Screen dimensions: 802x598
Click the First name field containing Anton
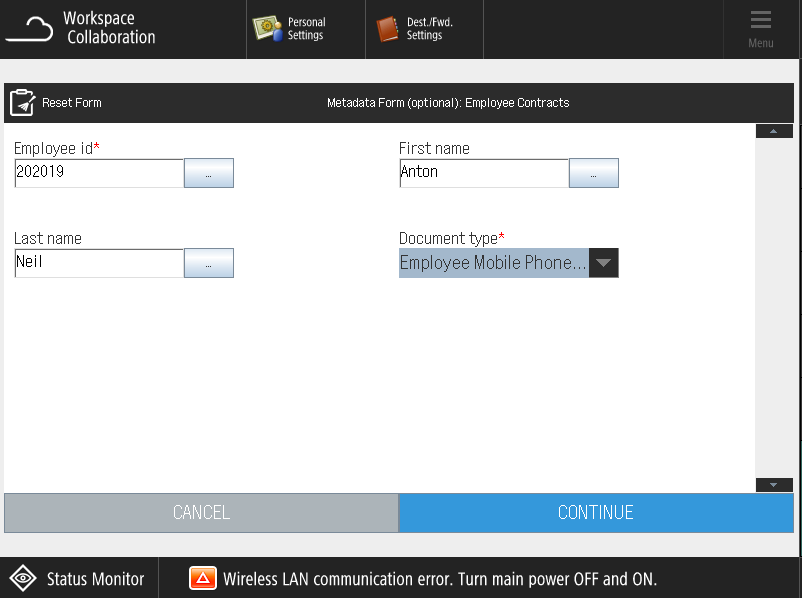click(x=484, y=173)
